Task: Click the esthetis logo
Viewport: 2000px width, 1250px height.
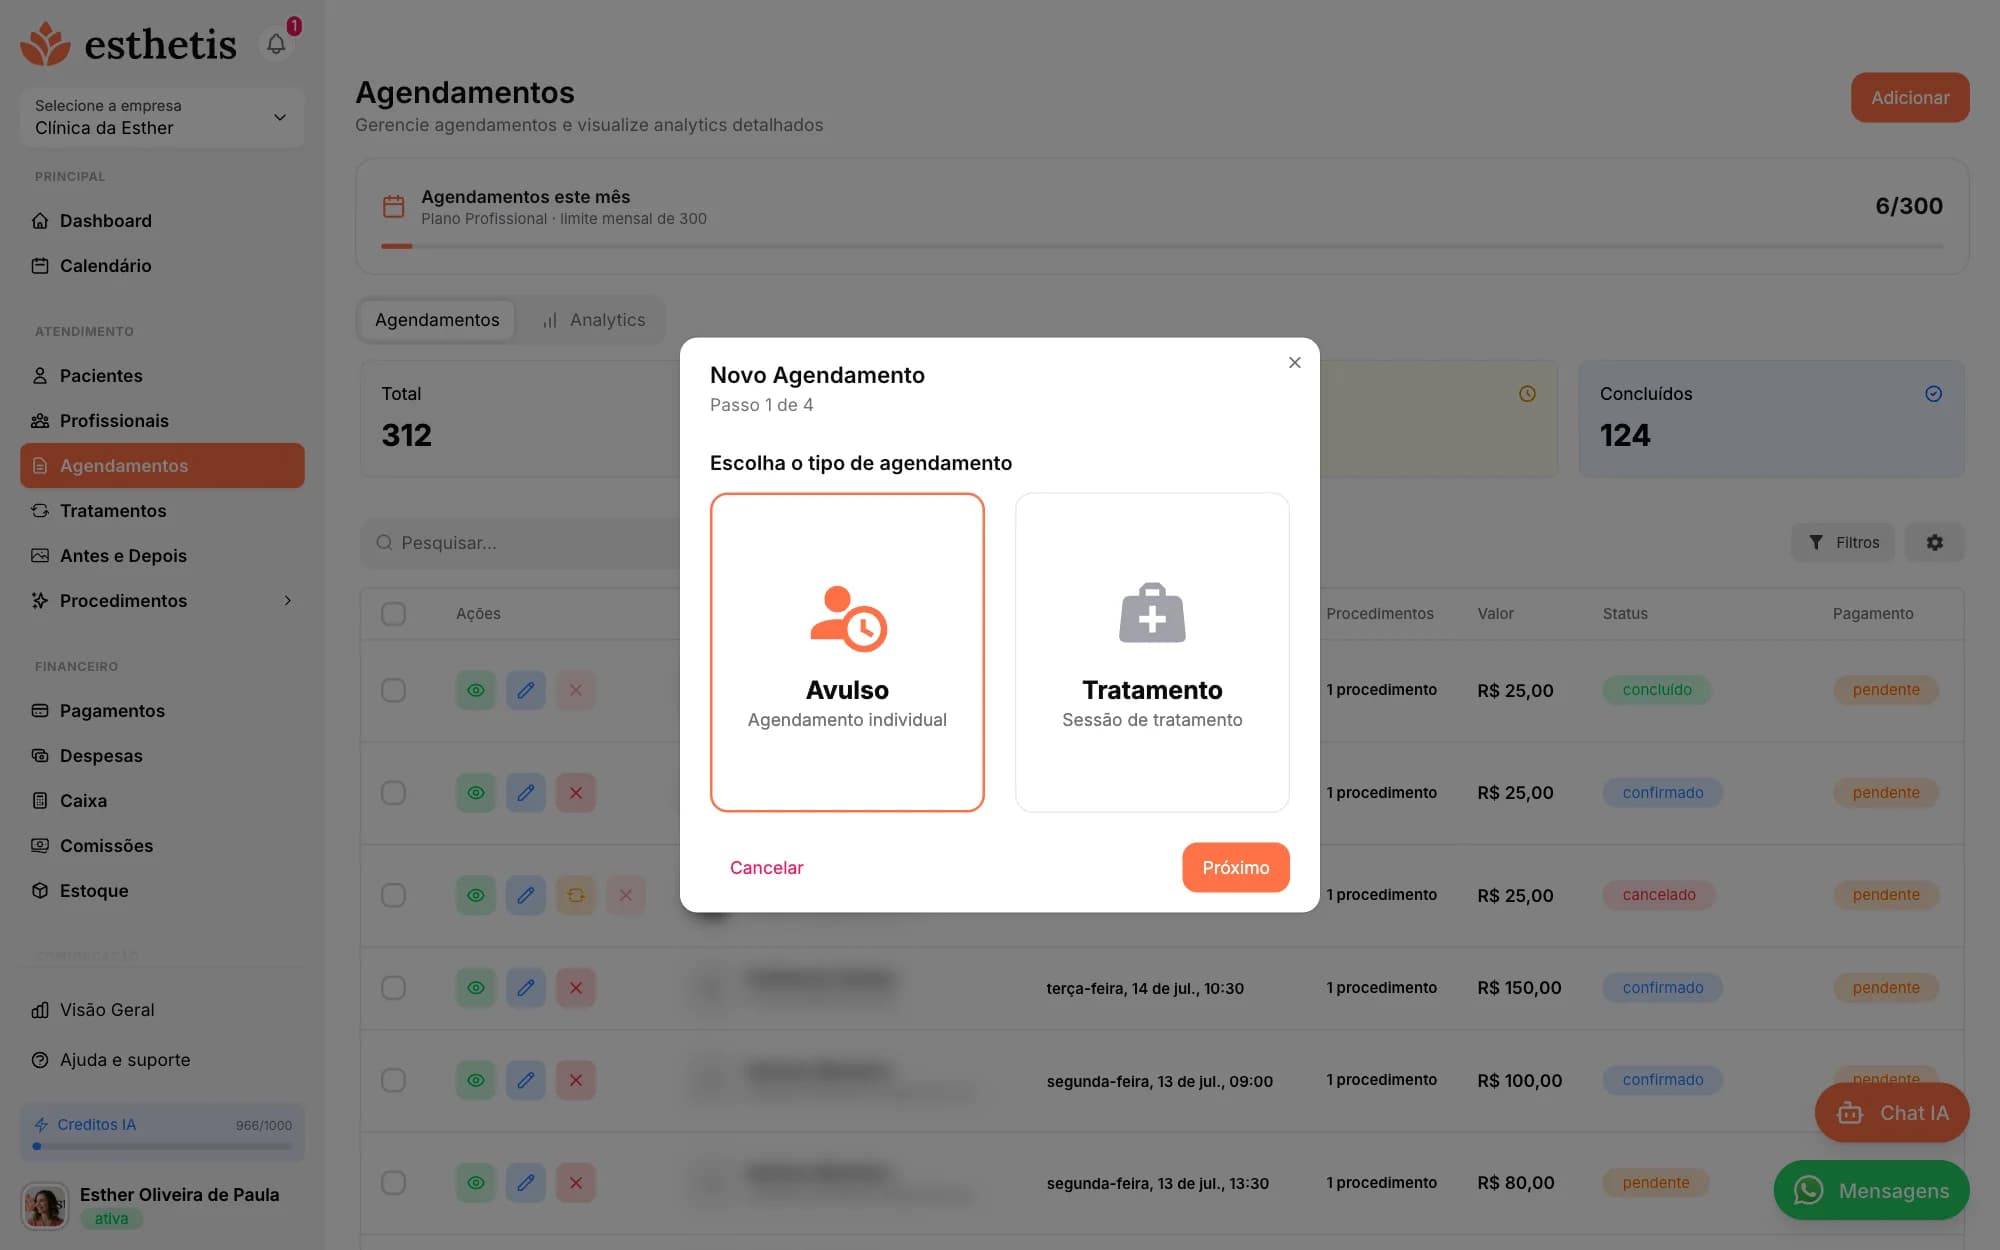Action: point(128,44)
